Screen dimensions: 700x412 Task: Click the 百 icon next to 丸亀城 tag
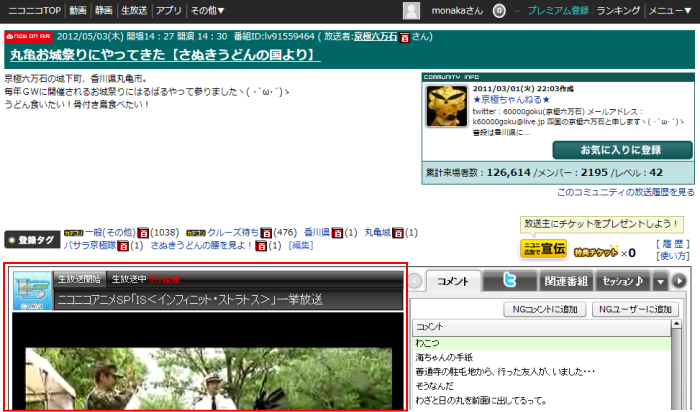[x=398, y=233]
